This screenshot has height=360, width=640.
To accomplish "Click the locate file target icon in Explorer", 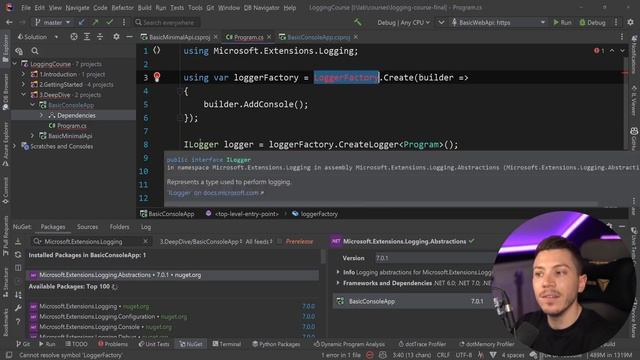I will (74, 37).
